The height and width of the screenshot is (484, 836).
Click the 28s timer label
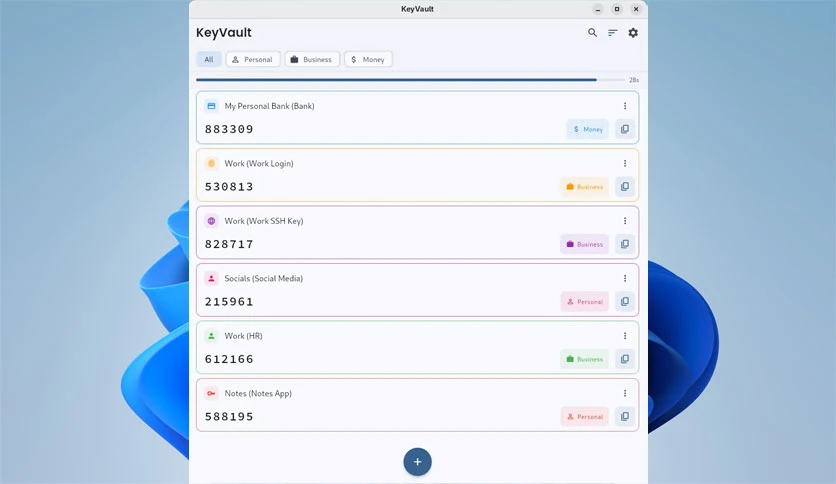pyautogui.click(x=634, y=80)
